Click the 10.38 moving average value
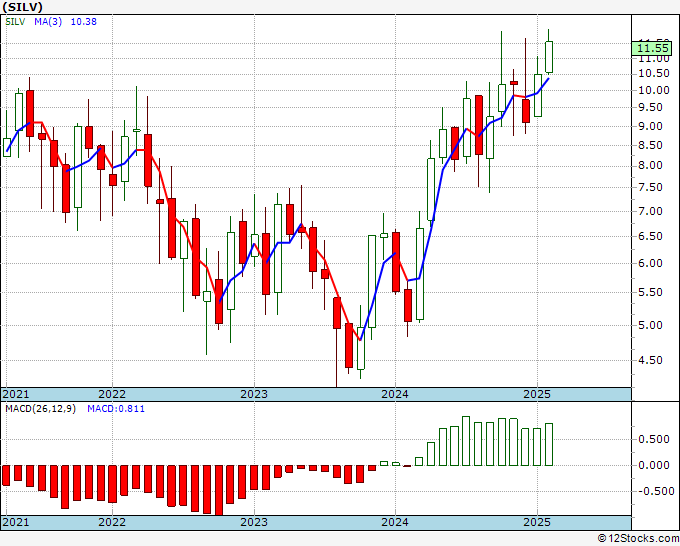The width and height of the screenshot is (680, 546). pyautogui.click(x=84, y=22)
